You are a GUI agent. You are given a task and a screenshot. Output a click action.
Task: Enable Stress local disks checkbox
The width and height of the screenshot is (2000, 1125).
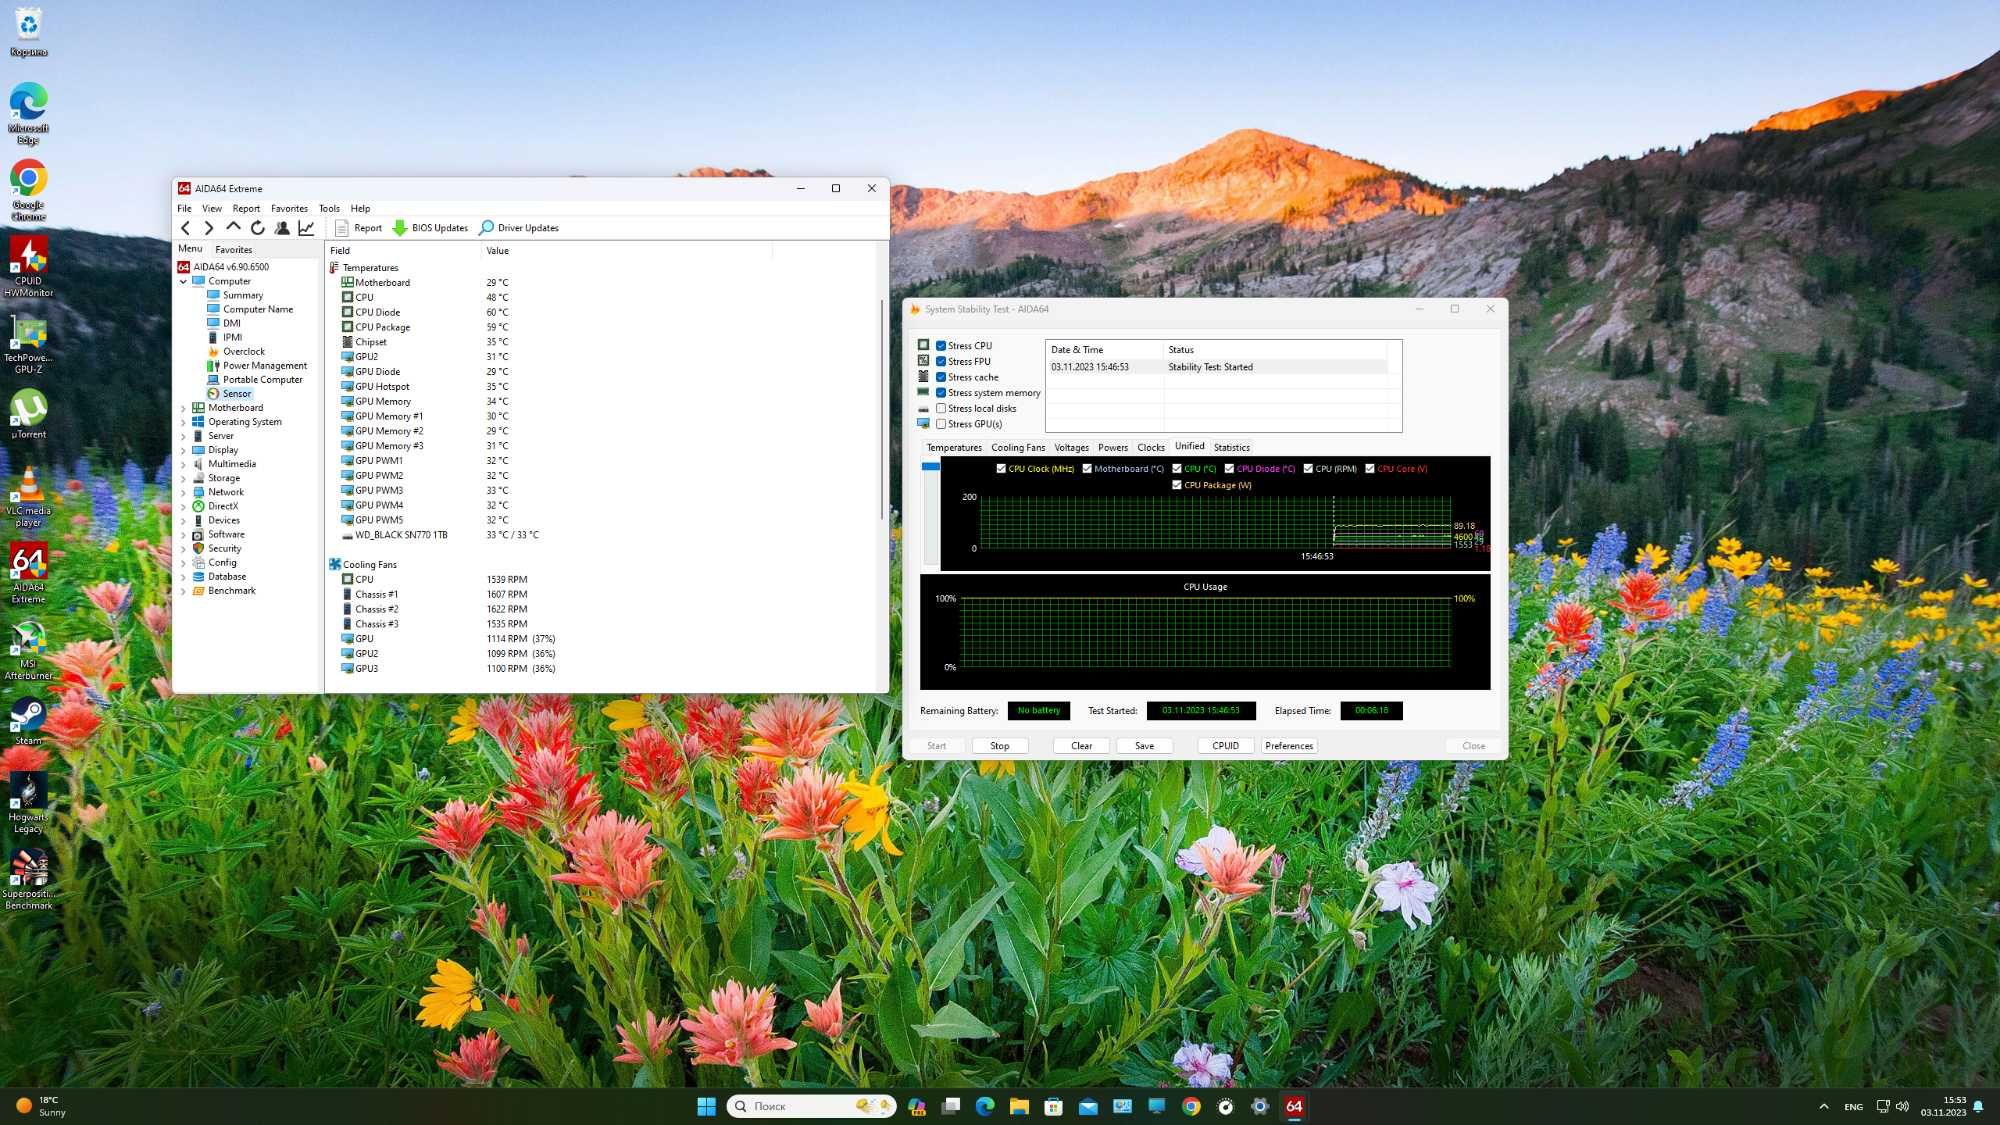pyautogui.click(x=941, y=408)
